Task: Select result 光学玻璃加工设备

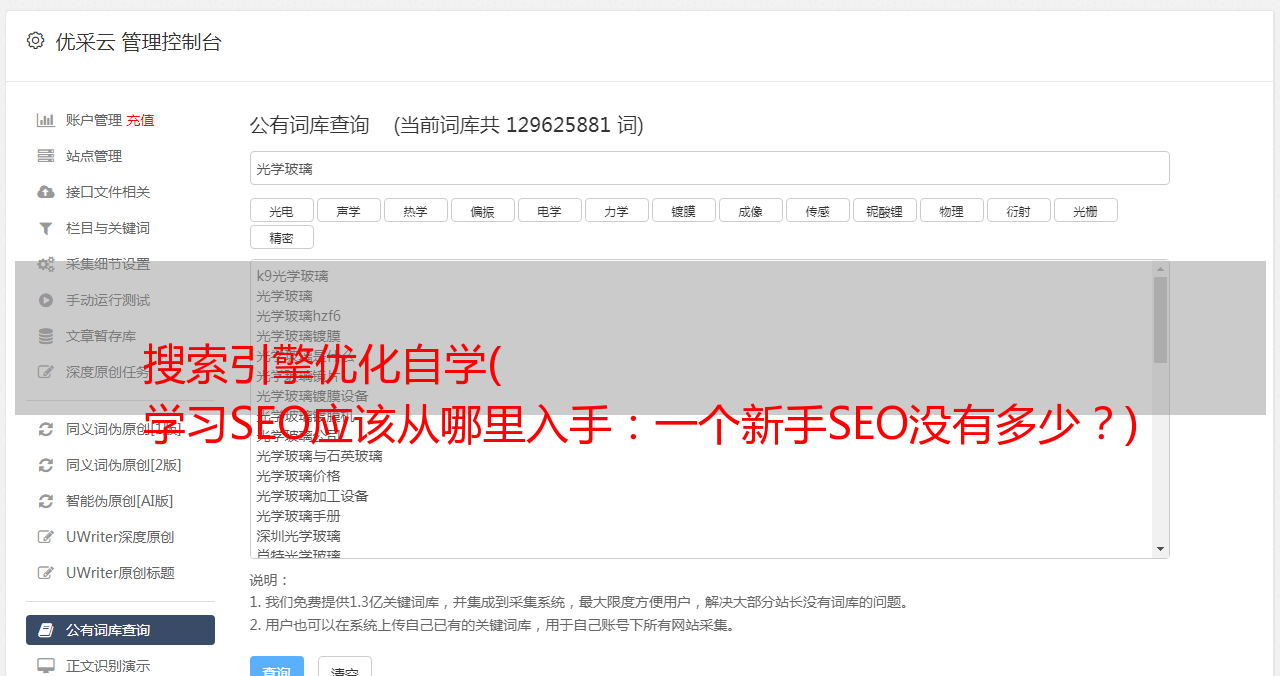Action: click(x=312, y=496)
